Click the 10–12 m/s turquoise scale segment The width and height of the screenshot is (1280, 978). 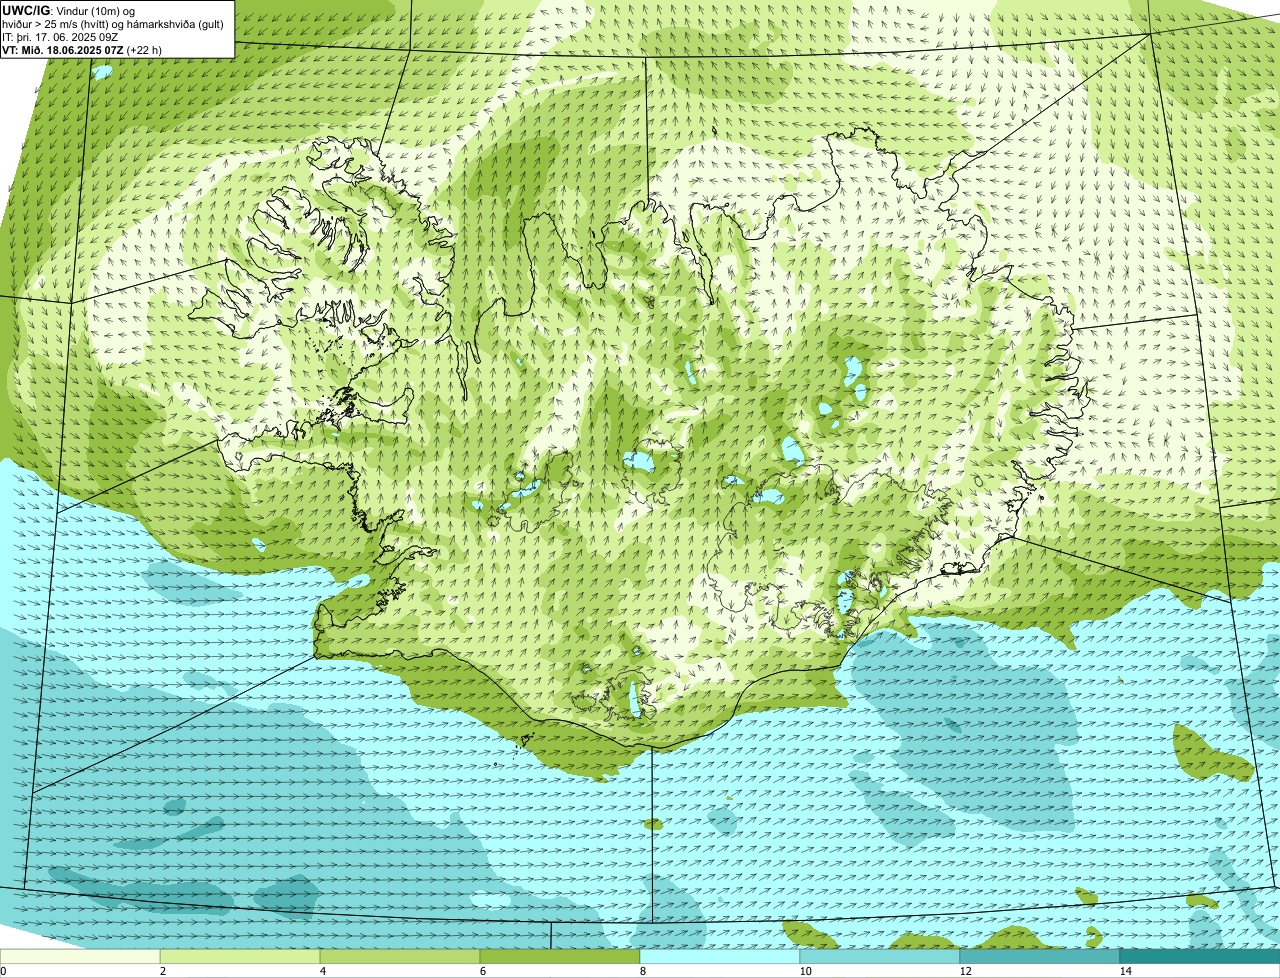click(880, 956)
